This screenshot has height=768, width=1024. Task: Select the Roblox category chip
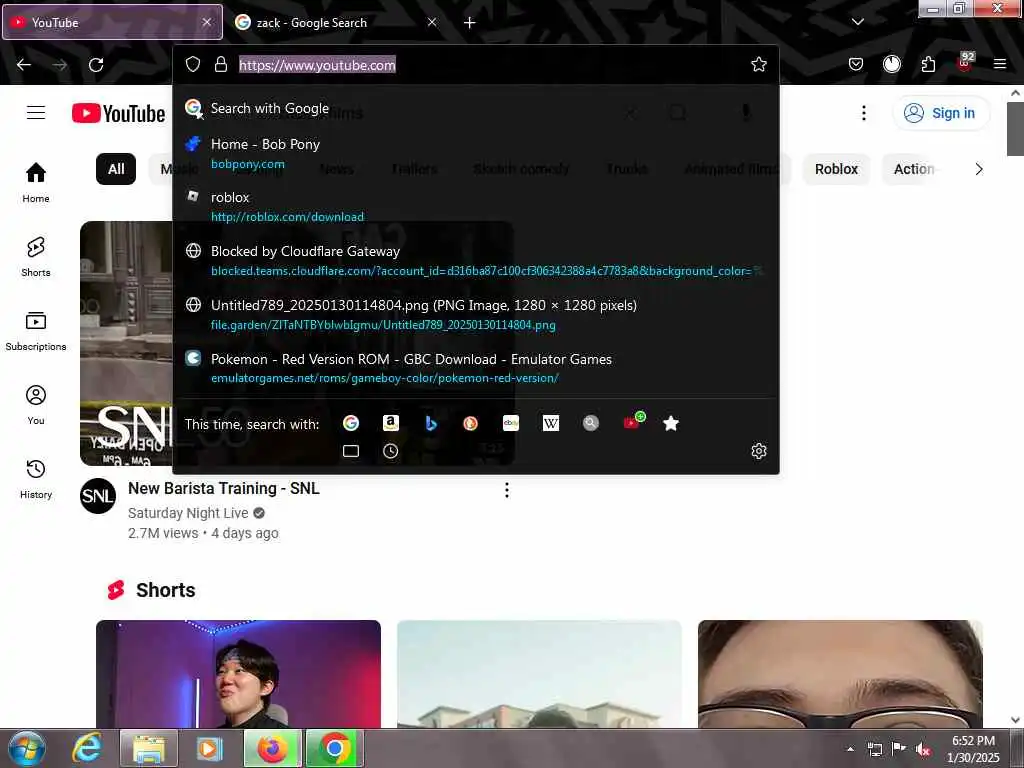click(x=836, y=169)
